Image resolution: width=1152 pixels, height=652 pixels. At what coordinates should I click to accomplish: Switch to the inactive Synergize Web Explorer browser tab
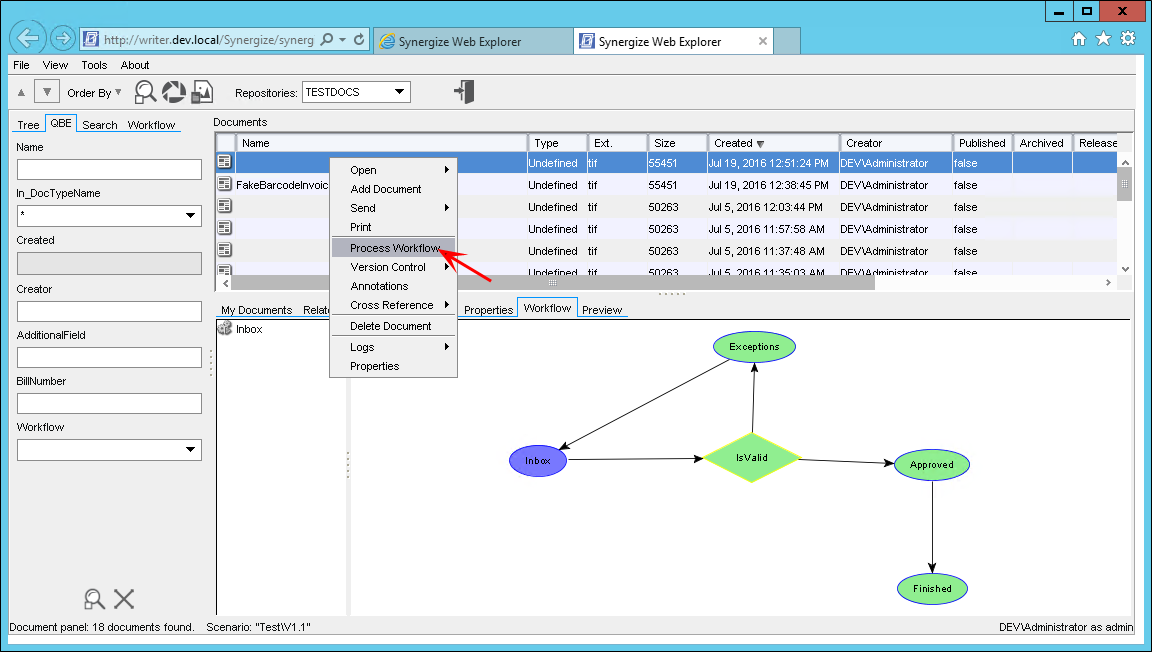point(473,42)
